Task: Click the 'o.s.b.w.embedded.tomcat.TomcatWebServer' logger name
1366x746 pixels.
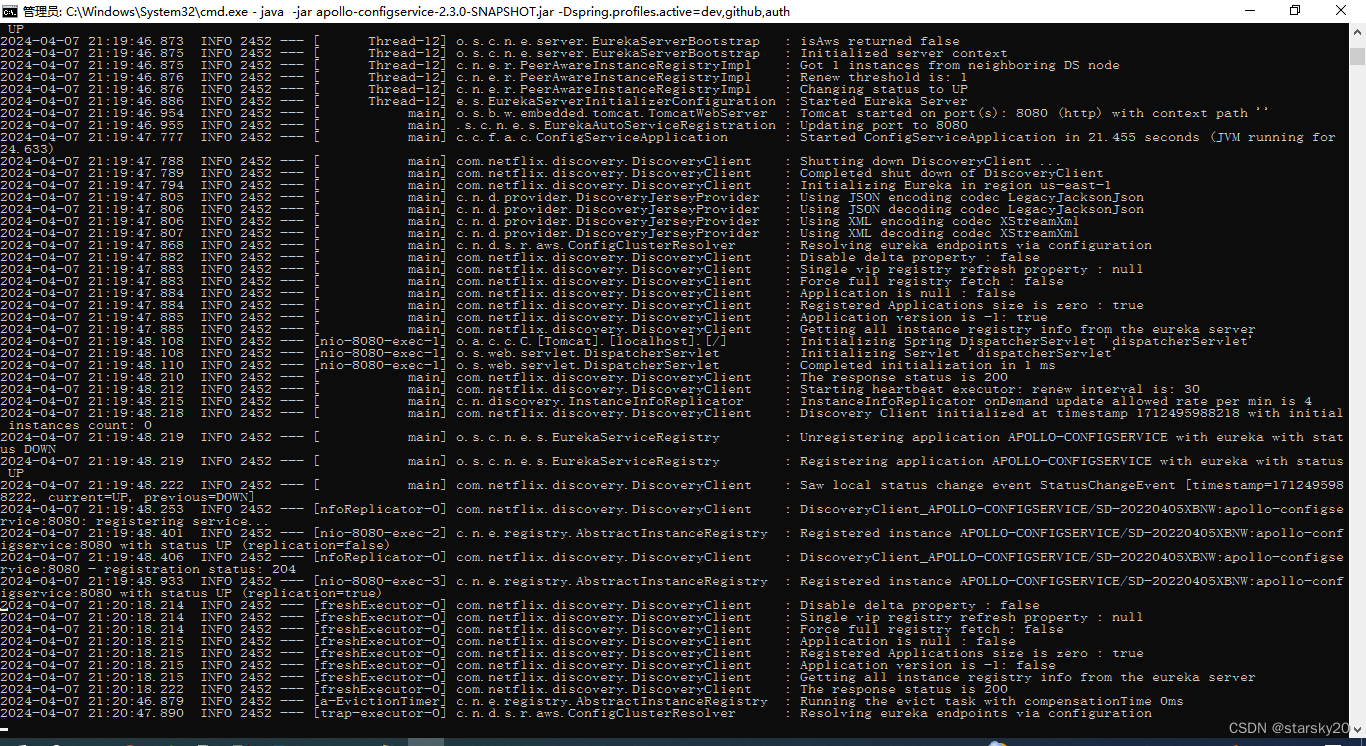Action: point(612,113)
